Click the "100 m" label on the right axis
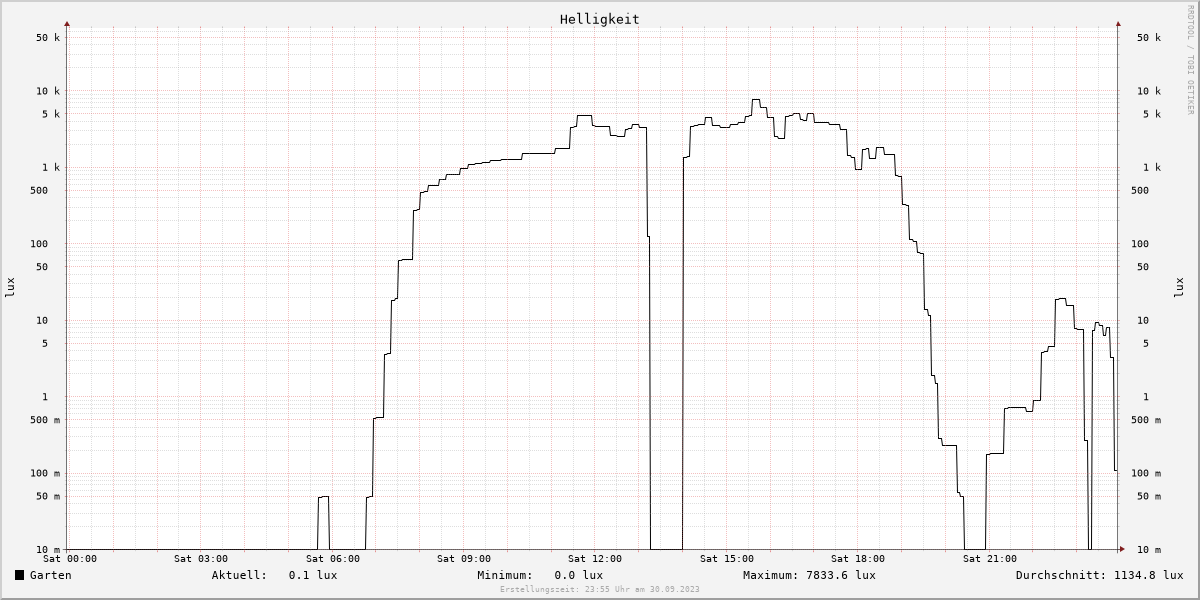 [x=1146, y=474]
